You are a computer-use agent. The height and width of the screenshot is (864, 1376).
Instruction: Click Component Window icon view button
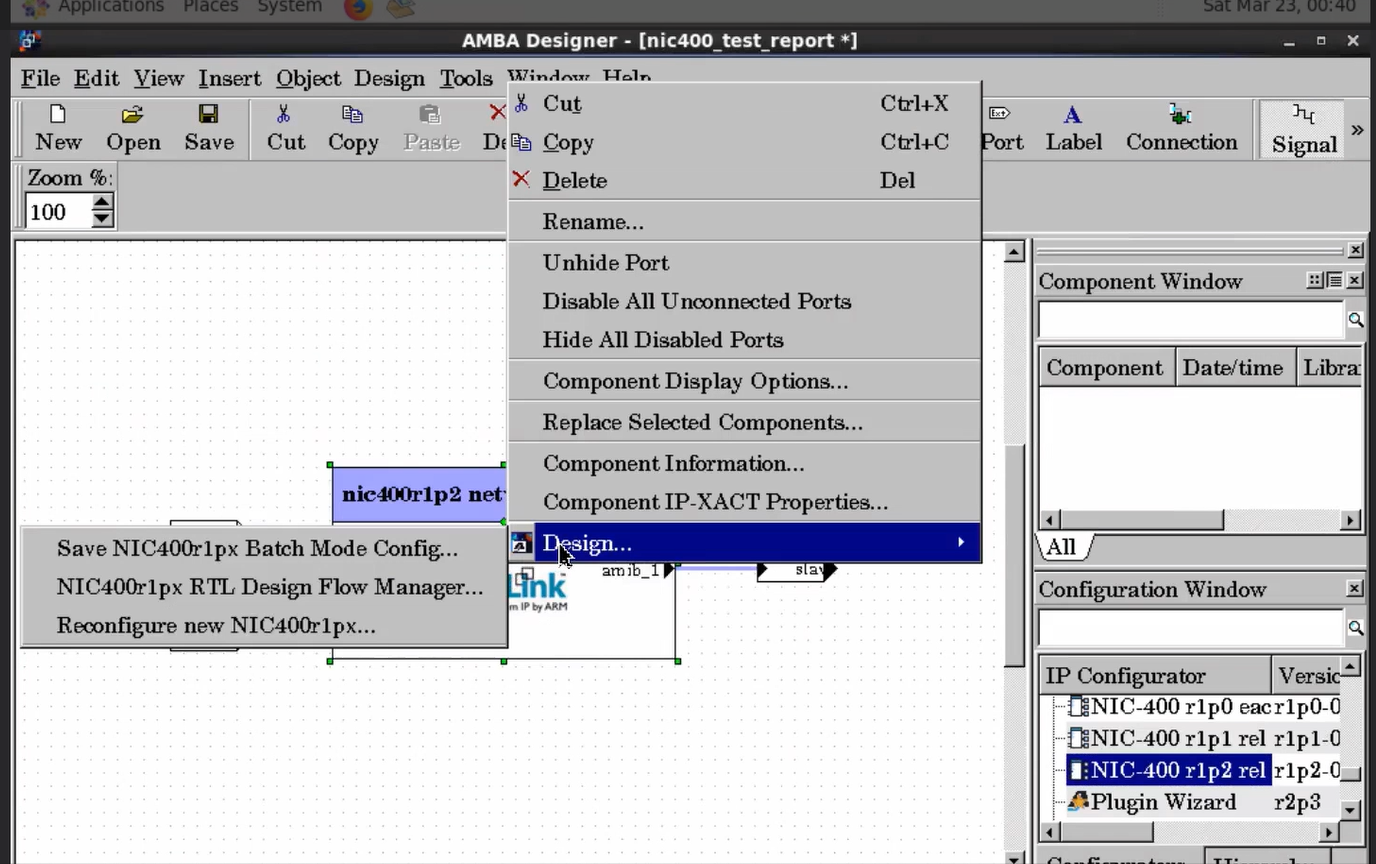pyautogui.click(x=1315, y=281)
